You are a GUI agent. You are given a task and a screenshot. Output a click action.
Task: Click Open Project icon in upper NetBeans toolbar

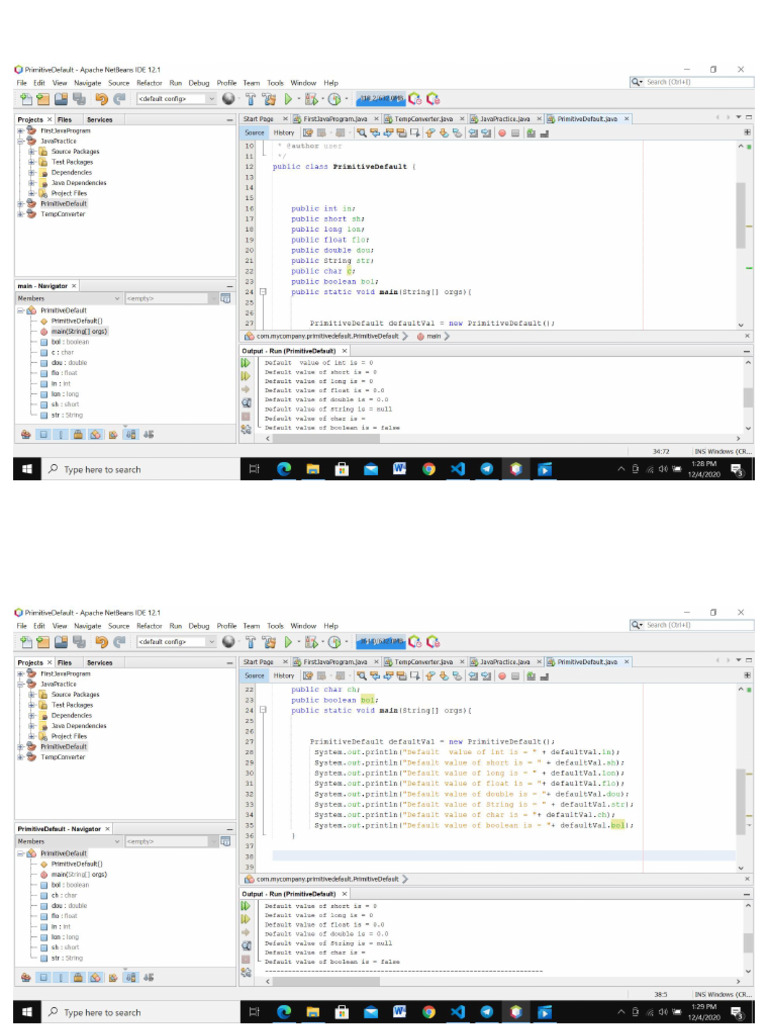click(x=61, y=99)
